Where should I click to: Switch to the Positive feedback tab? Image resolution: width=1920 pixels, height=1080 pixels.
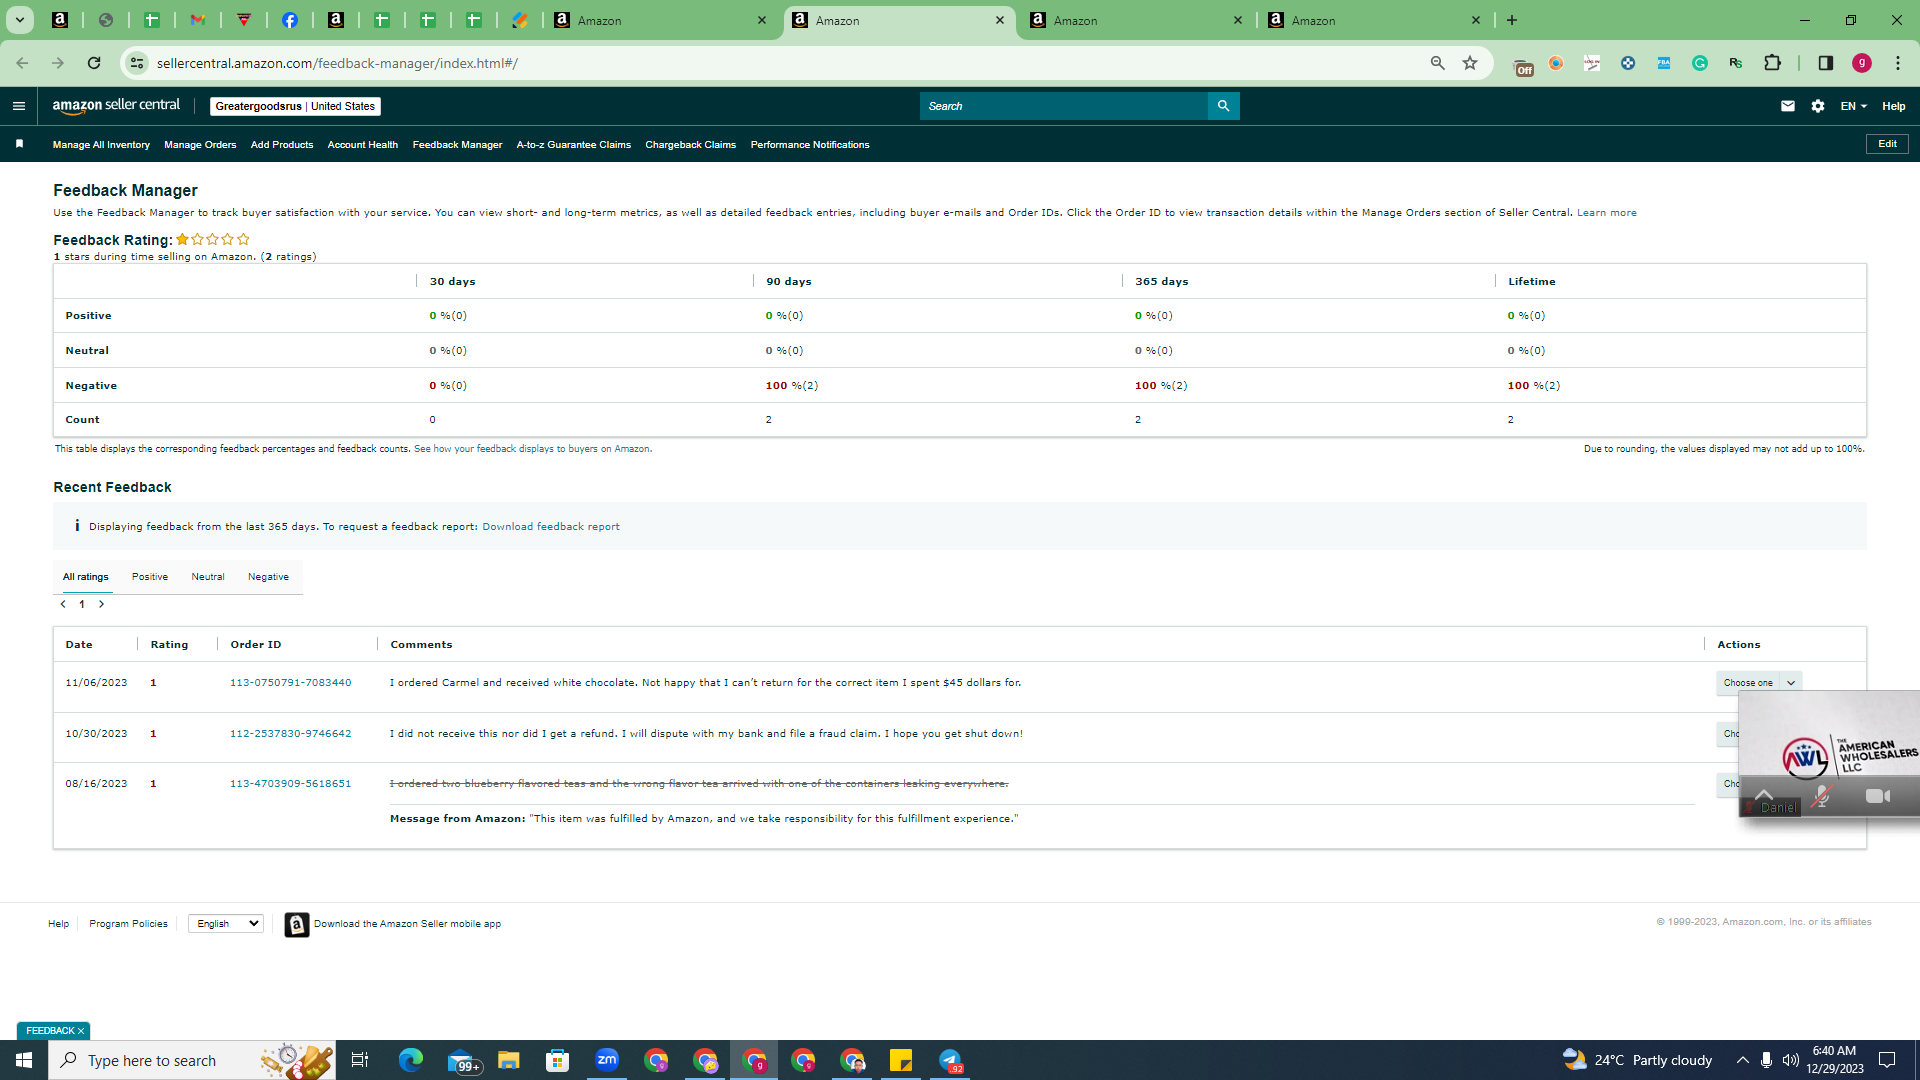click(150, 577)
